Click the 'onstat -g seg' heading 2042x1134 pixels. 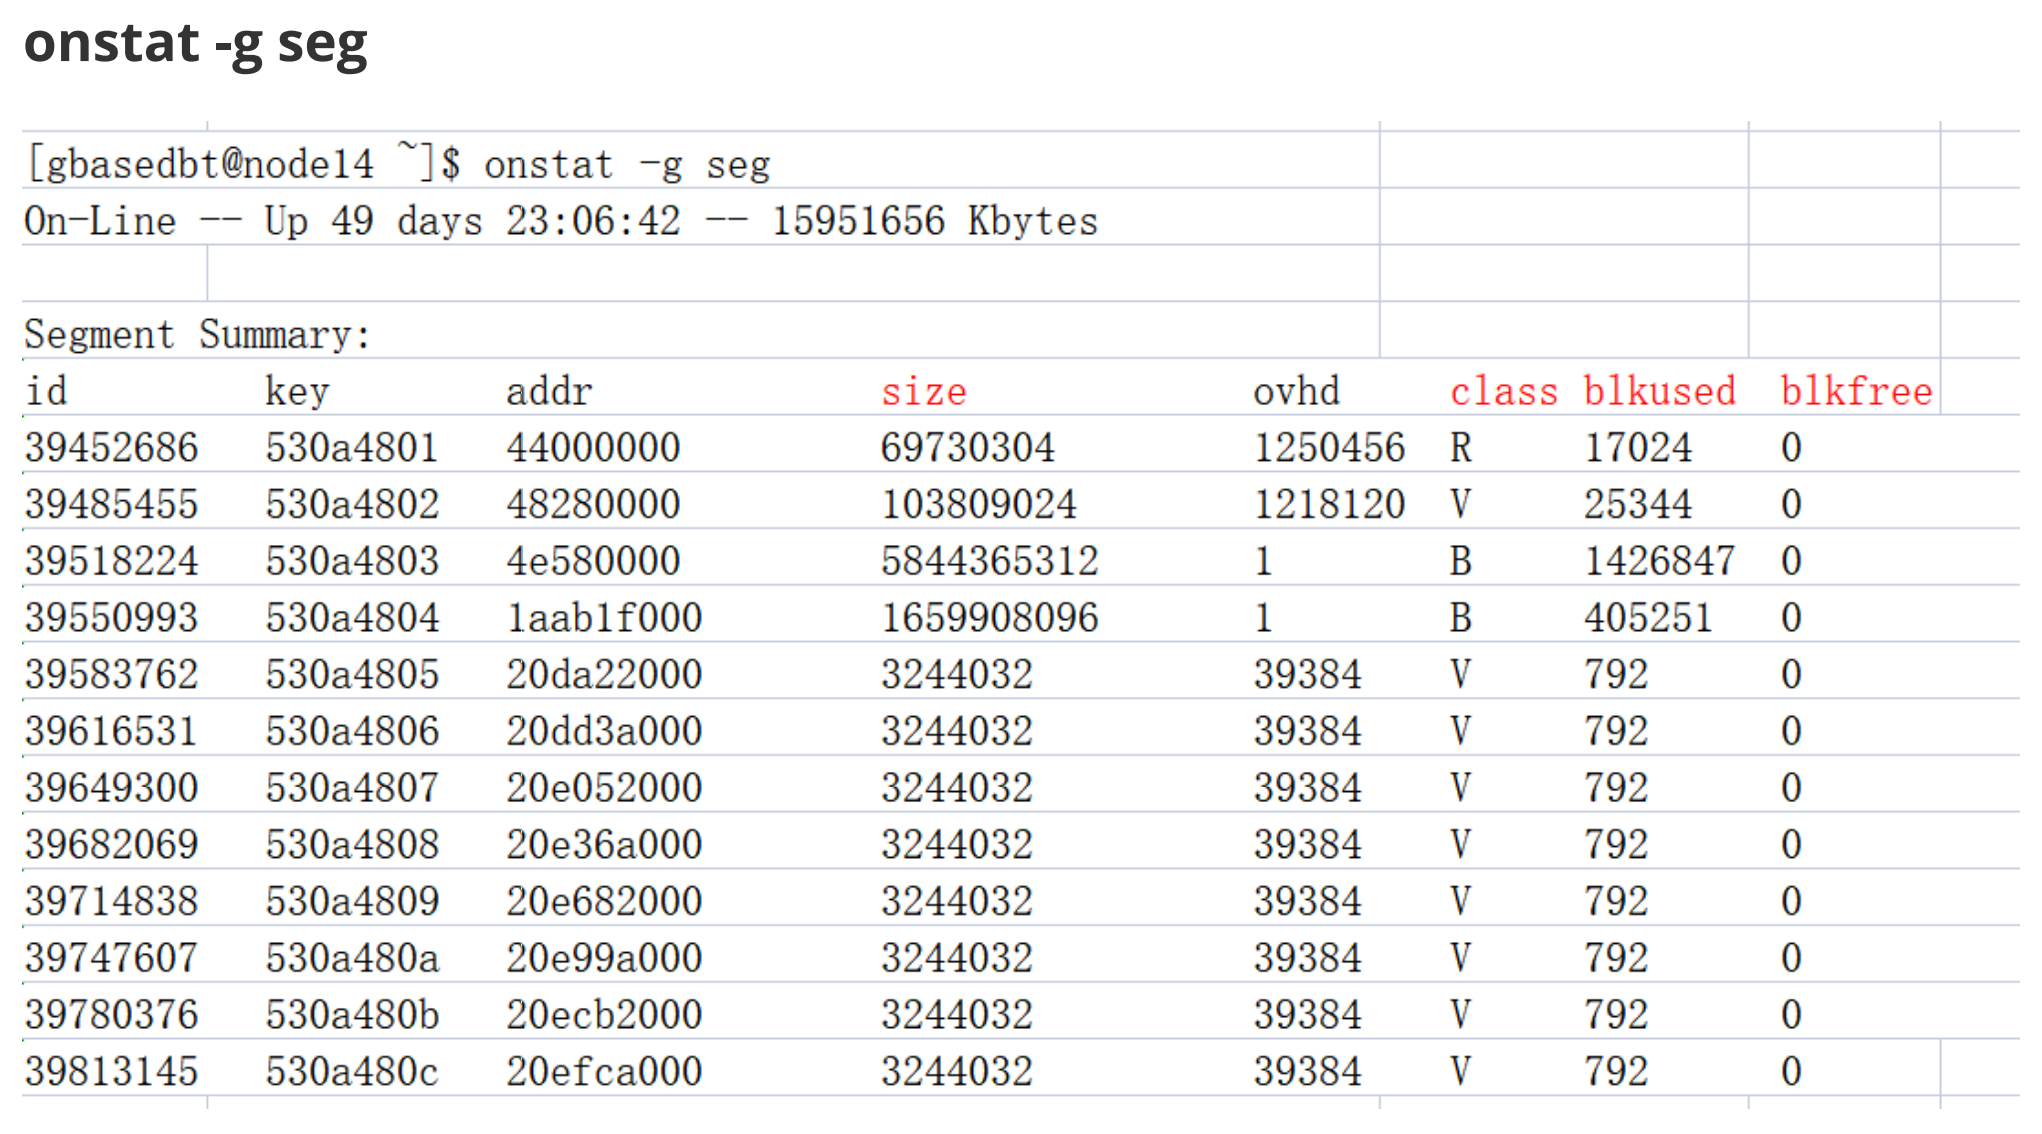pyautogui.click(x=196, y=44)
